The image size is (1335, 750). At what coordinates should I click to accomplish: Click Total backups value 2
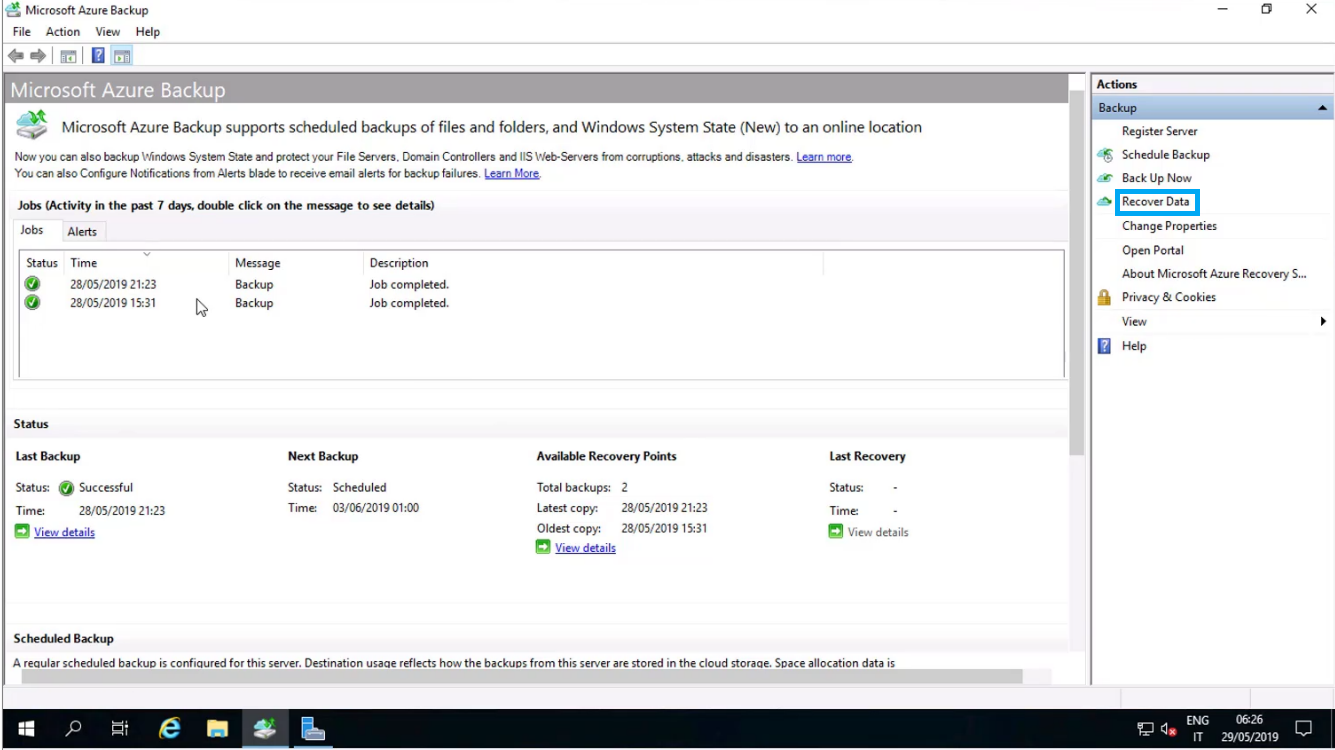point(624,488)
